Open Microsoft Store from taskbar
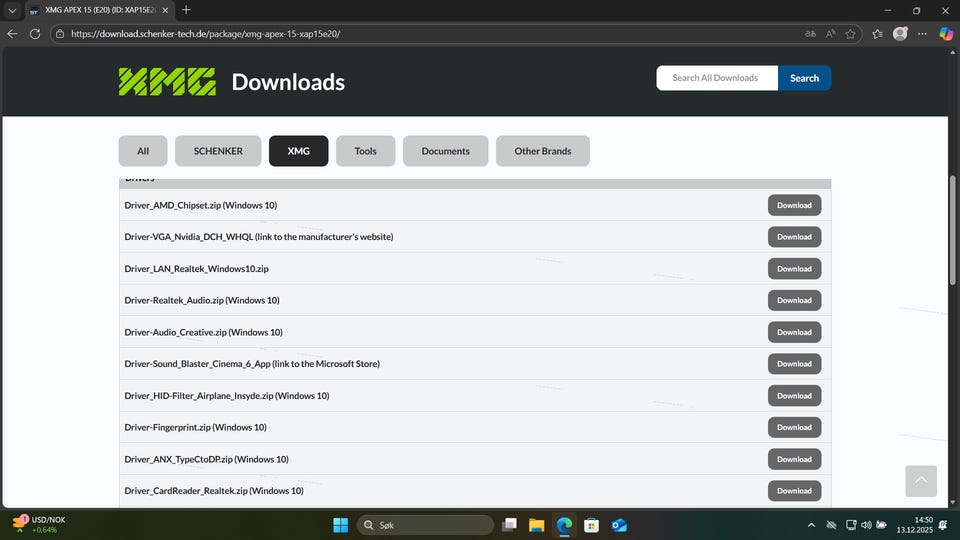Screen dimensions: 960x540 click(x=591, y=525)
